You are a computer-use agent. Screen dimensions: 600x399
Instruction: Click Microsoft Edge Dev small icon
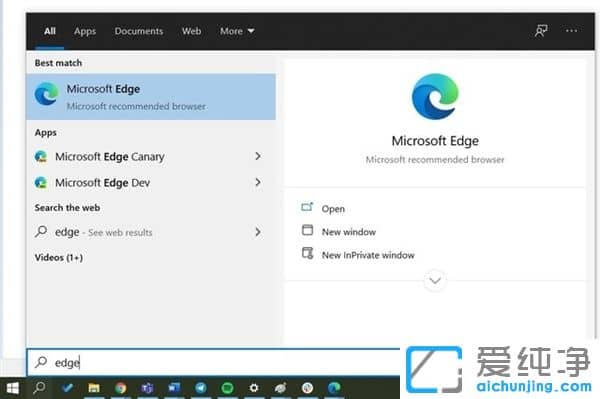pyautogui.click(x=41, y=182)
